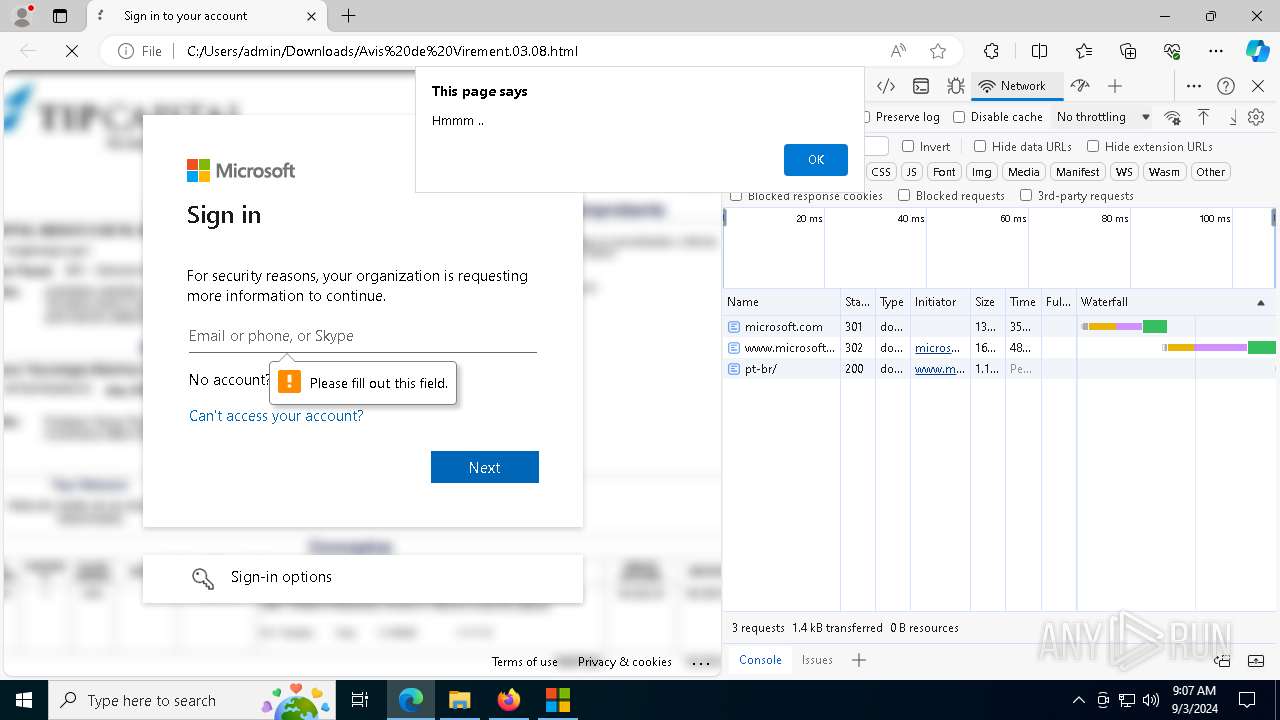Image resolution: width=1280 pixels, height=720 pixels.
Task: Enable Disable cache checkbox
Action: click(959, 117)
